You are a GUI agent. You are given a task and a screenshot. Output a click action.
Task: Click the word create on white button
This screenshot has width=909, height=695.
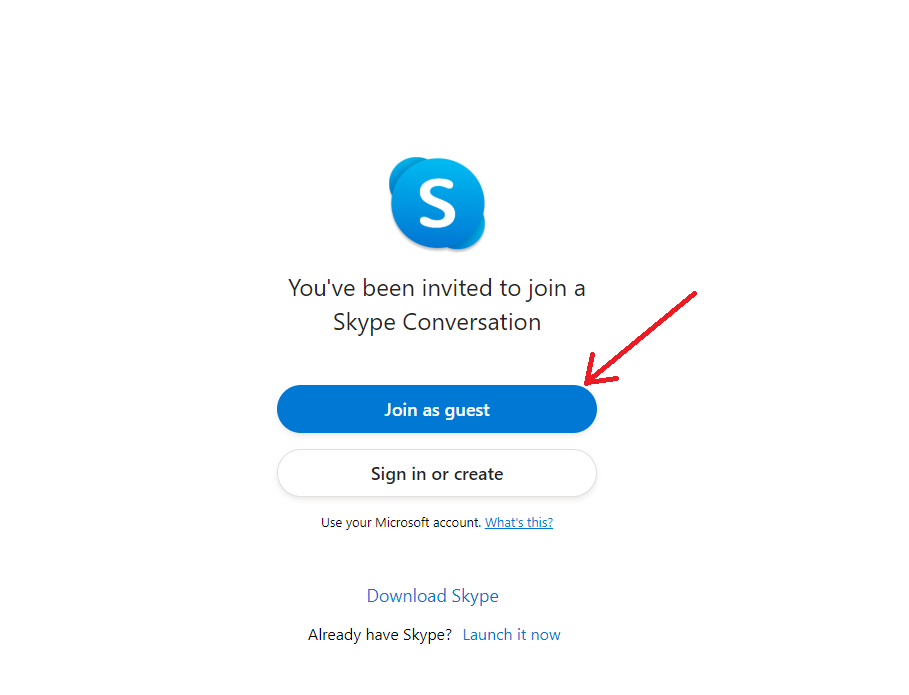coord(478,474)
